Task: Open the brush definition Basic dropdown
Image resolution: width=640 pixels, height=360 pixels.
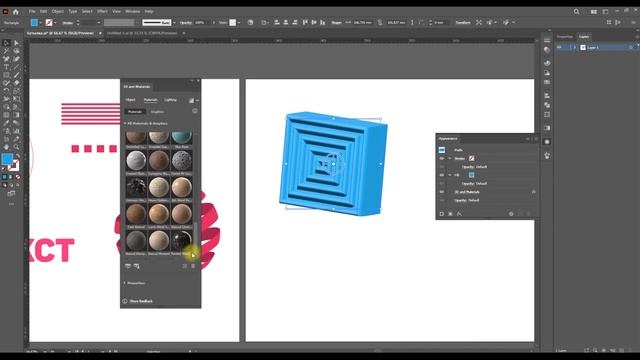Action: click(174, 23)
